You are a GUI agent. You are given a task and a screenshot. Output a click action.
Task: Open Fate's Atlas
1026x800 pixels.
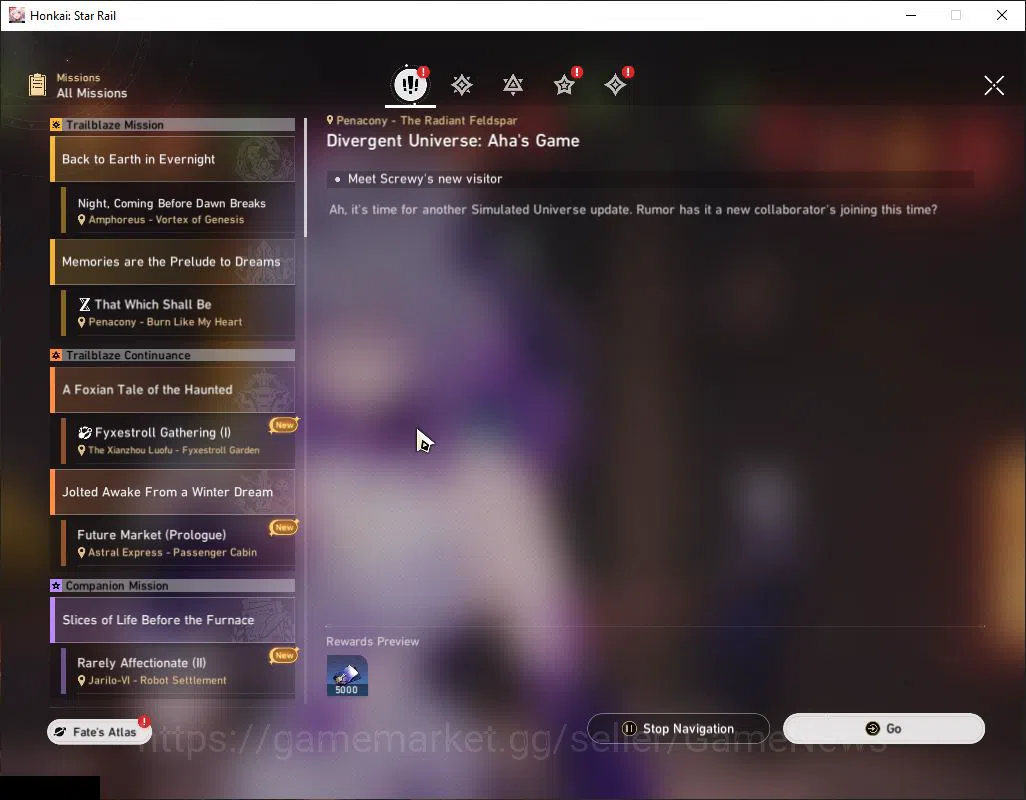[x=99, y=732]
